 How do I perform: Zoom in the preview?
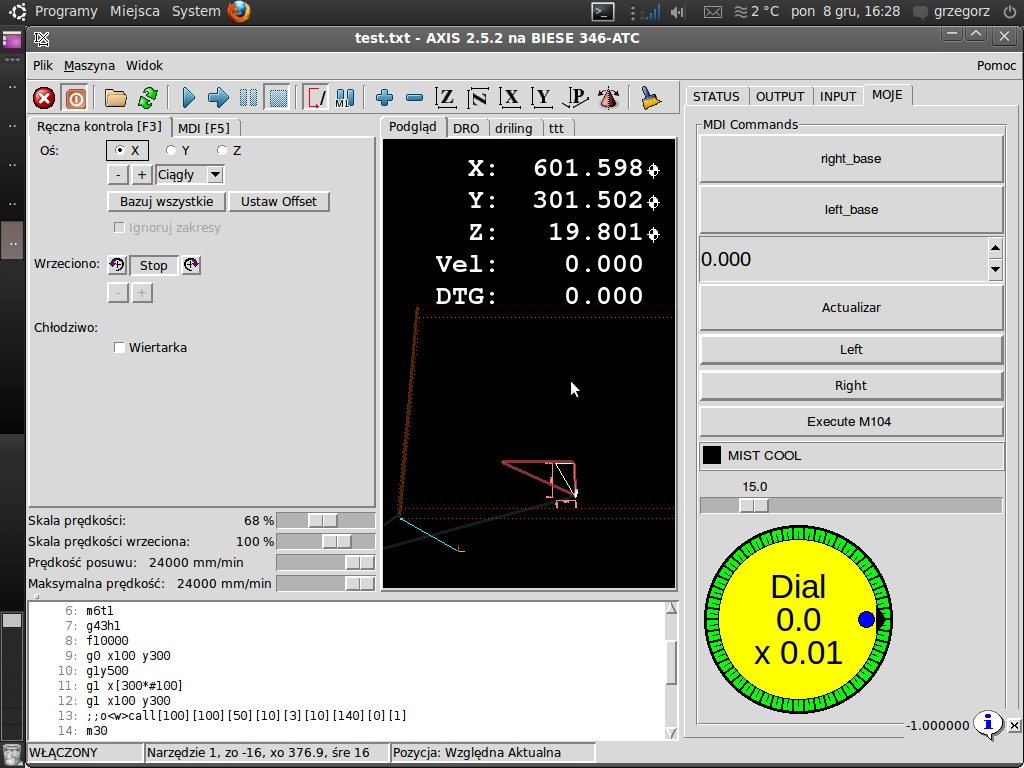click(384, 99)
